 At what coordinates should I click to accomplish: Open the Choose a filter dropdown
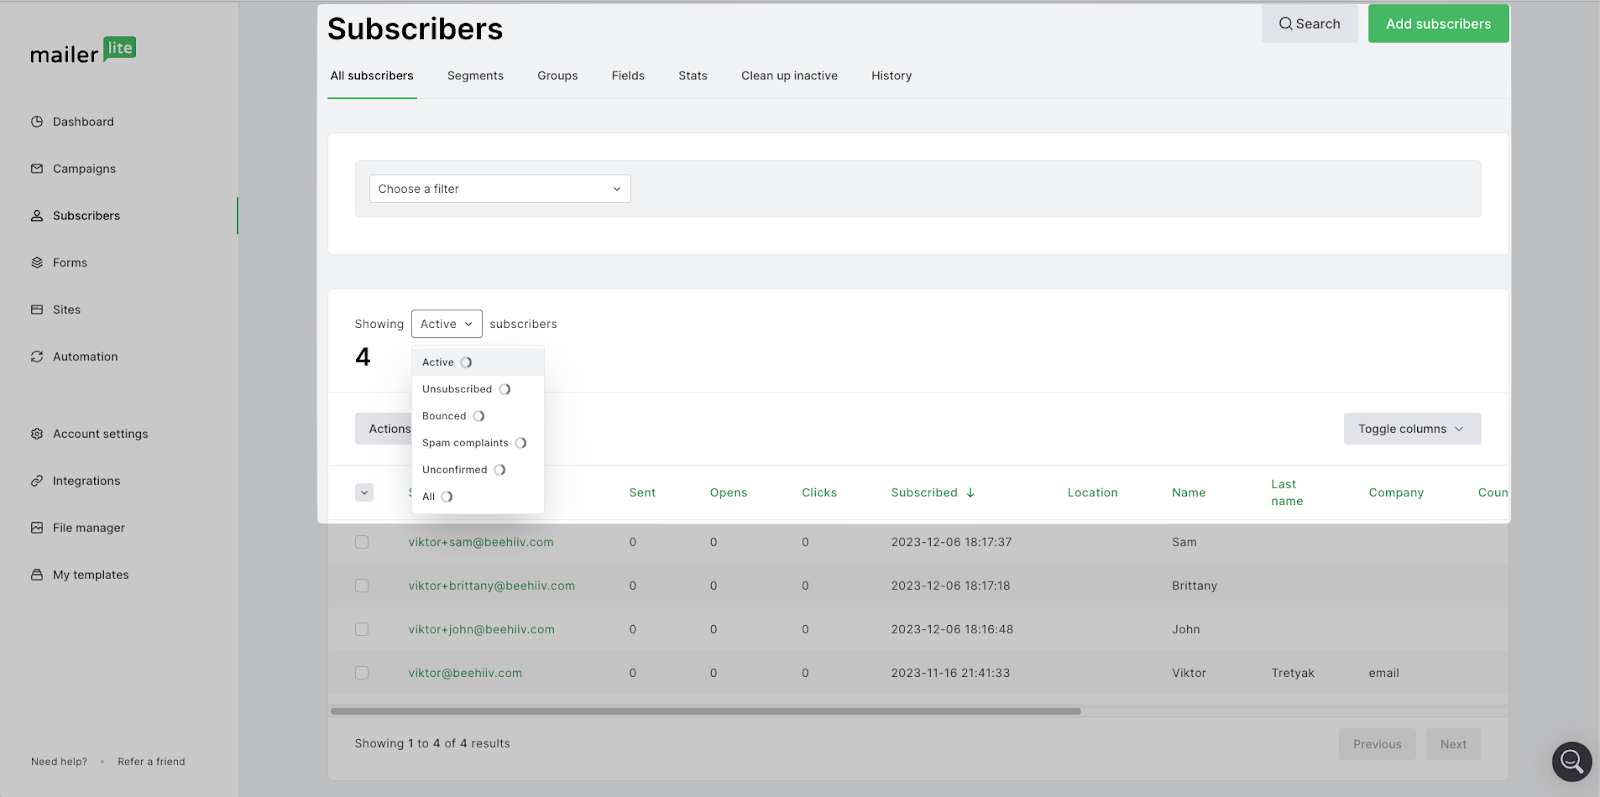click(x=499, y=189)
